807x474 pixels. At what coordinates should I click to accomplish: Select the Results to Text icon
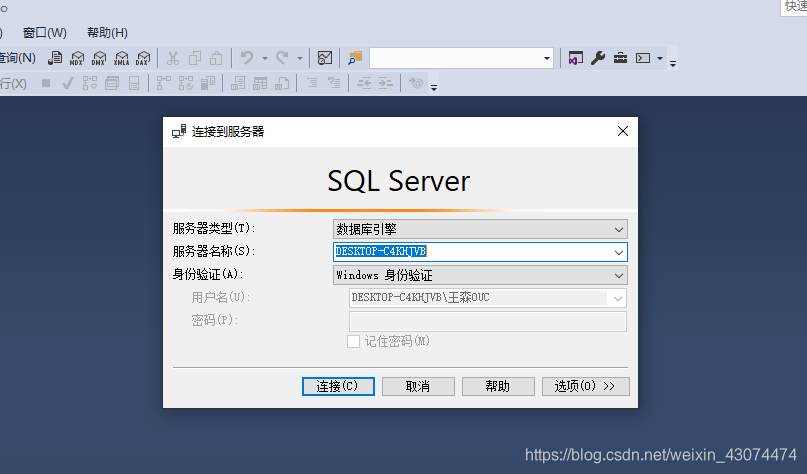(x=238, y=83)
